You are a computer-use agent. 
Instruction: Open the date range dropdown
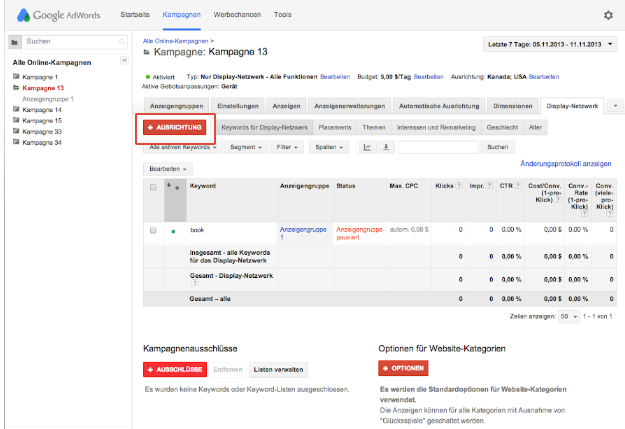(550, 44)
